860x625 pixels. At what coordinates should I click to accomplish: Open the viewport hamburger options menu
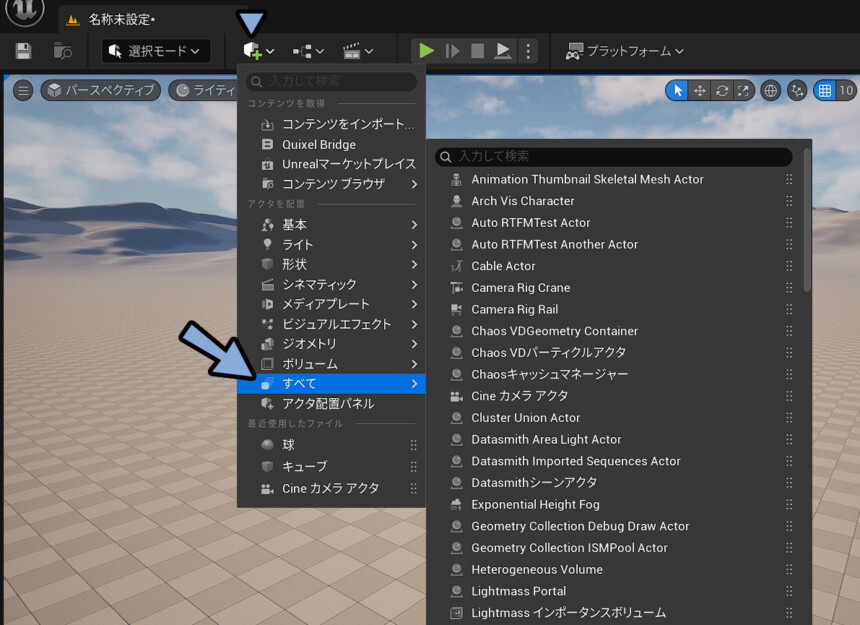pos(23,90)
